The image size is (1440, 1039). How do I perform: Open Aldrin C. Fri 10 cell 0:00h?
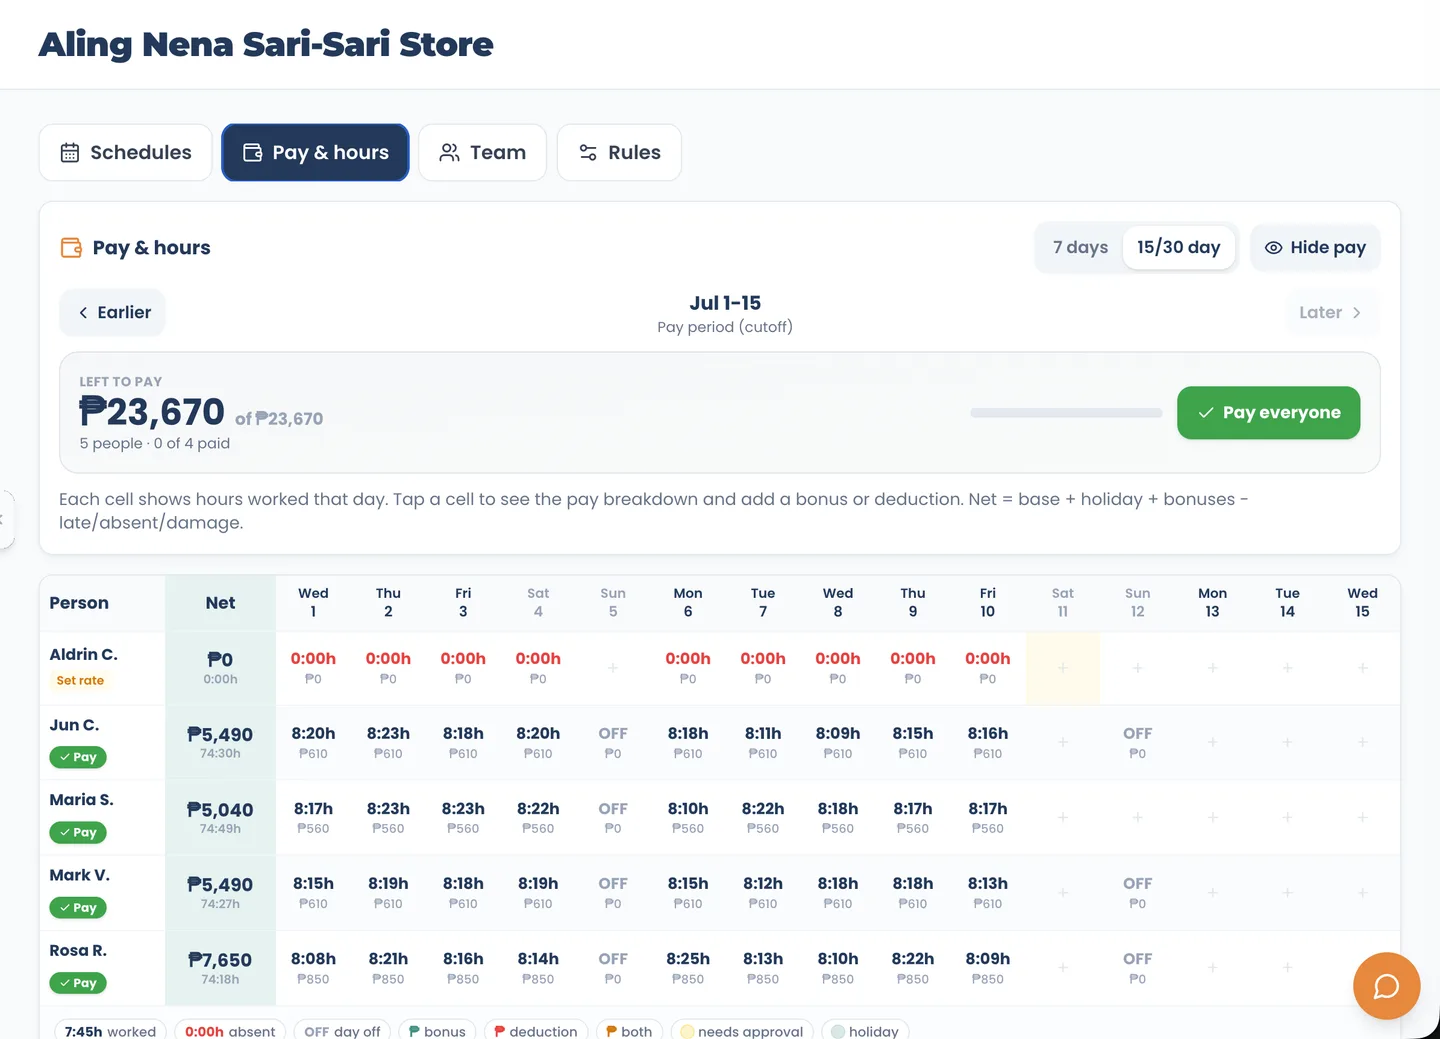[x=988, y=668]
